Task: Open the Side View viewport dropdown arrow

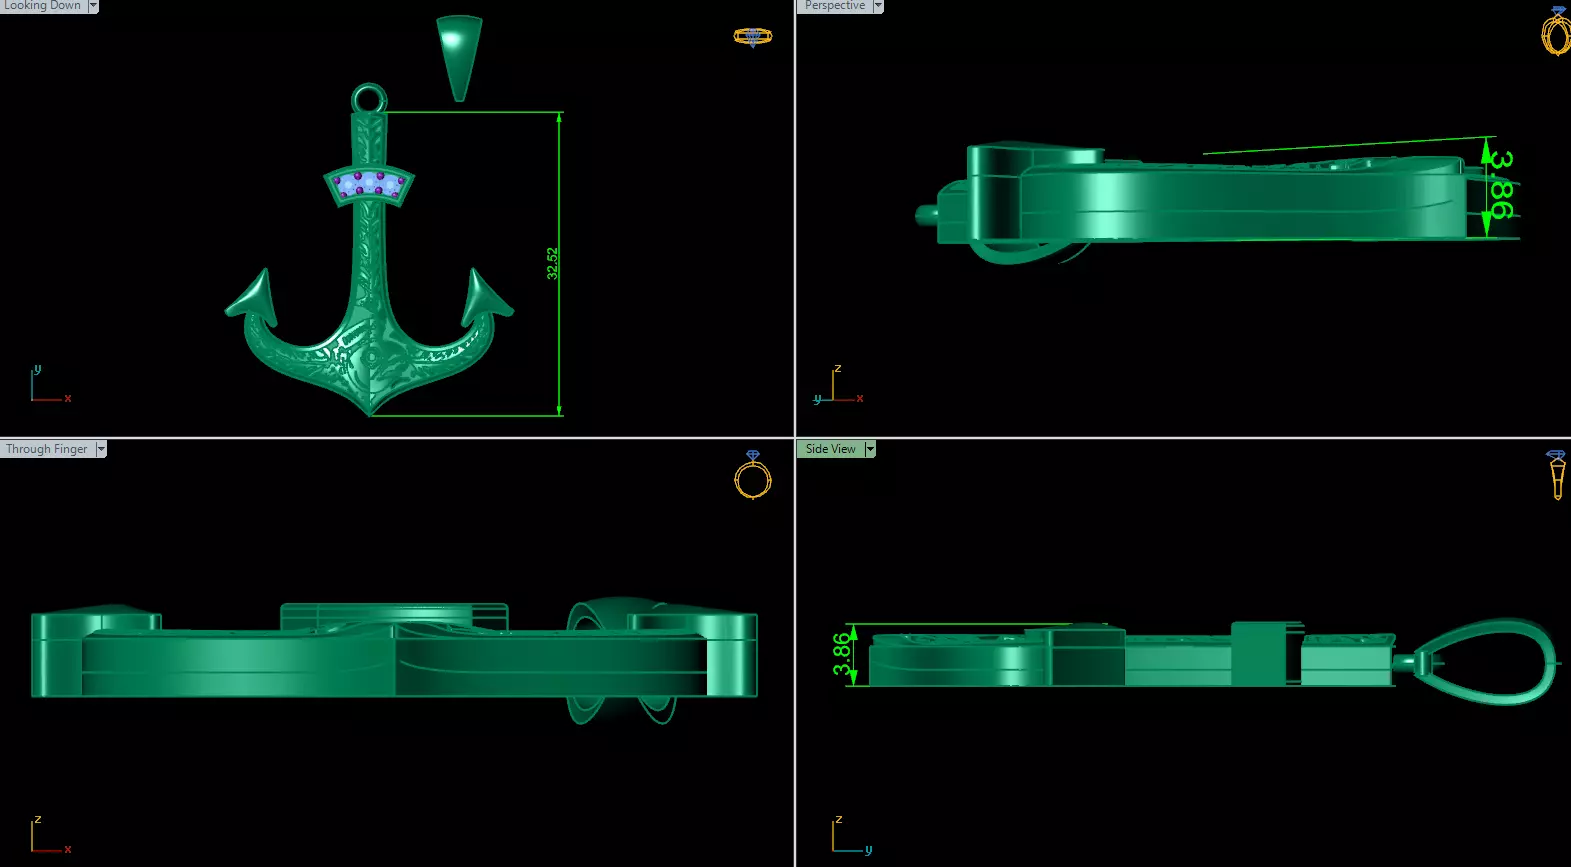Action: [x=870, y=449]
